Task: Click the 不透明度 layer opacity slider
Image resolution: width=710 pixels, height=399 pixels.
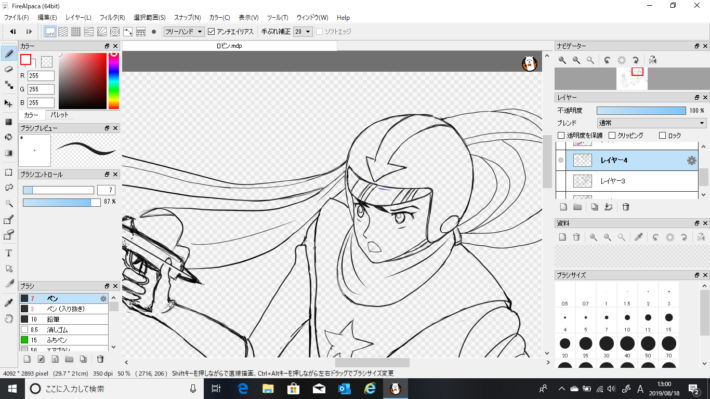Action: point(641,111)
